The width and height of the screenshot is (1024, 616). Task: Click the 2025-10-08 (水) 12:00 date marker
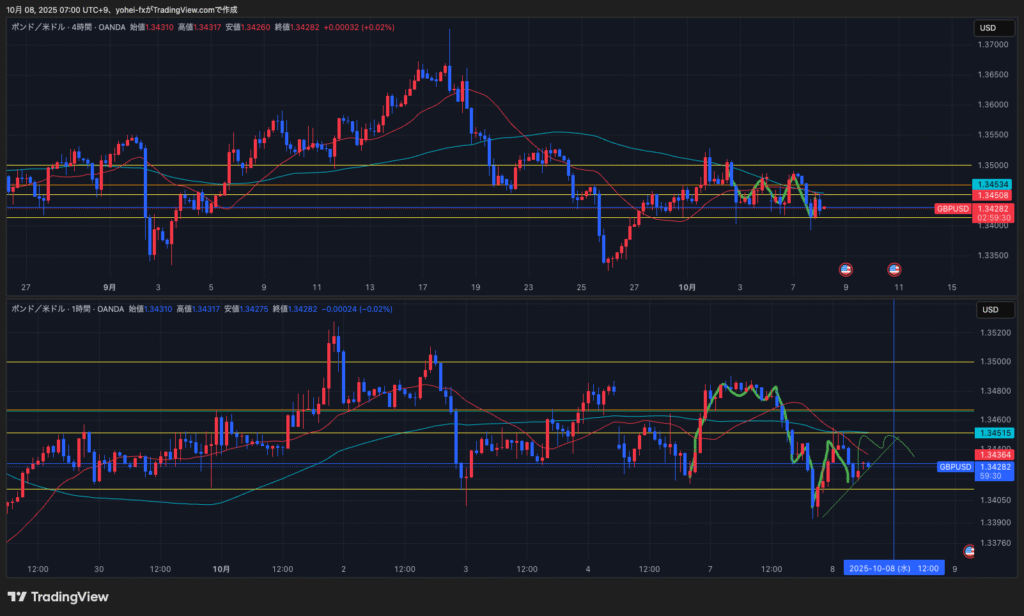pyautogui.click(x=893, y=568)
